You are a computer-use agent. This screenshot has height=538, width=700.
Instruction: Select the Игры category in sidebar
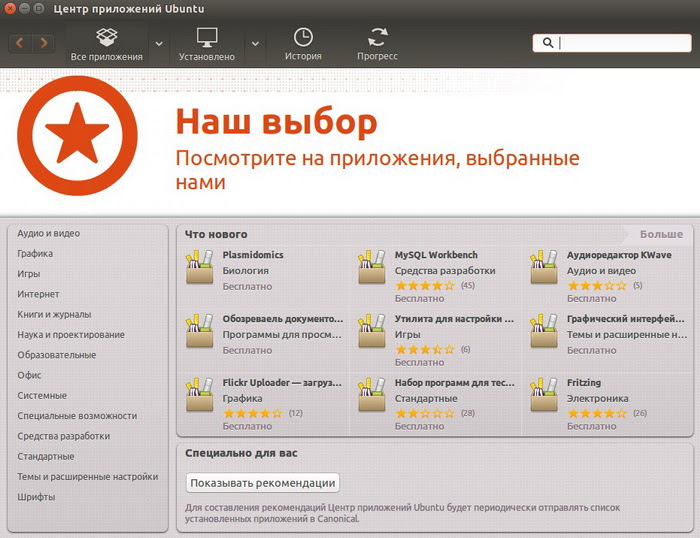[x=29, y=274]
